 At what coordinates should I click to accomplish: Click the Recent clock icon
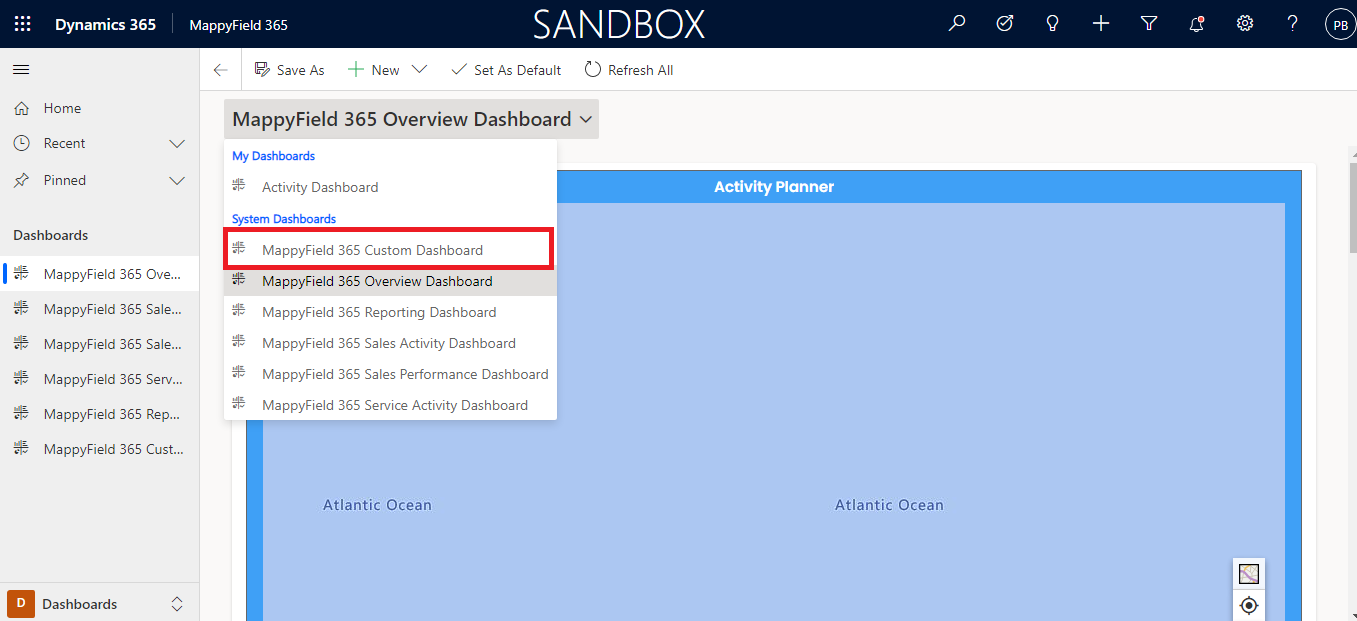tap(21, 143)
